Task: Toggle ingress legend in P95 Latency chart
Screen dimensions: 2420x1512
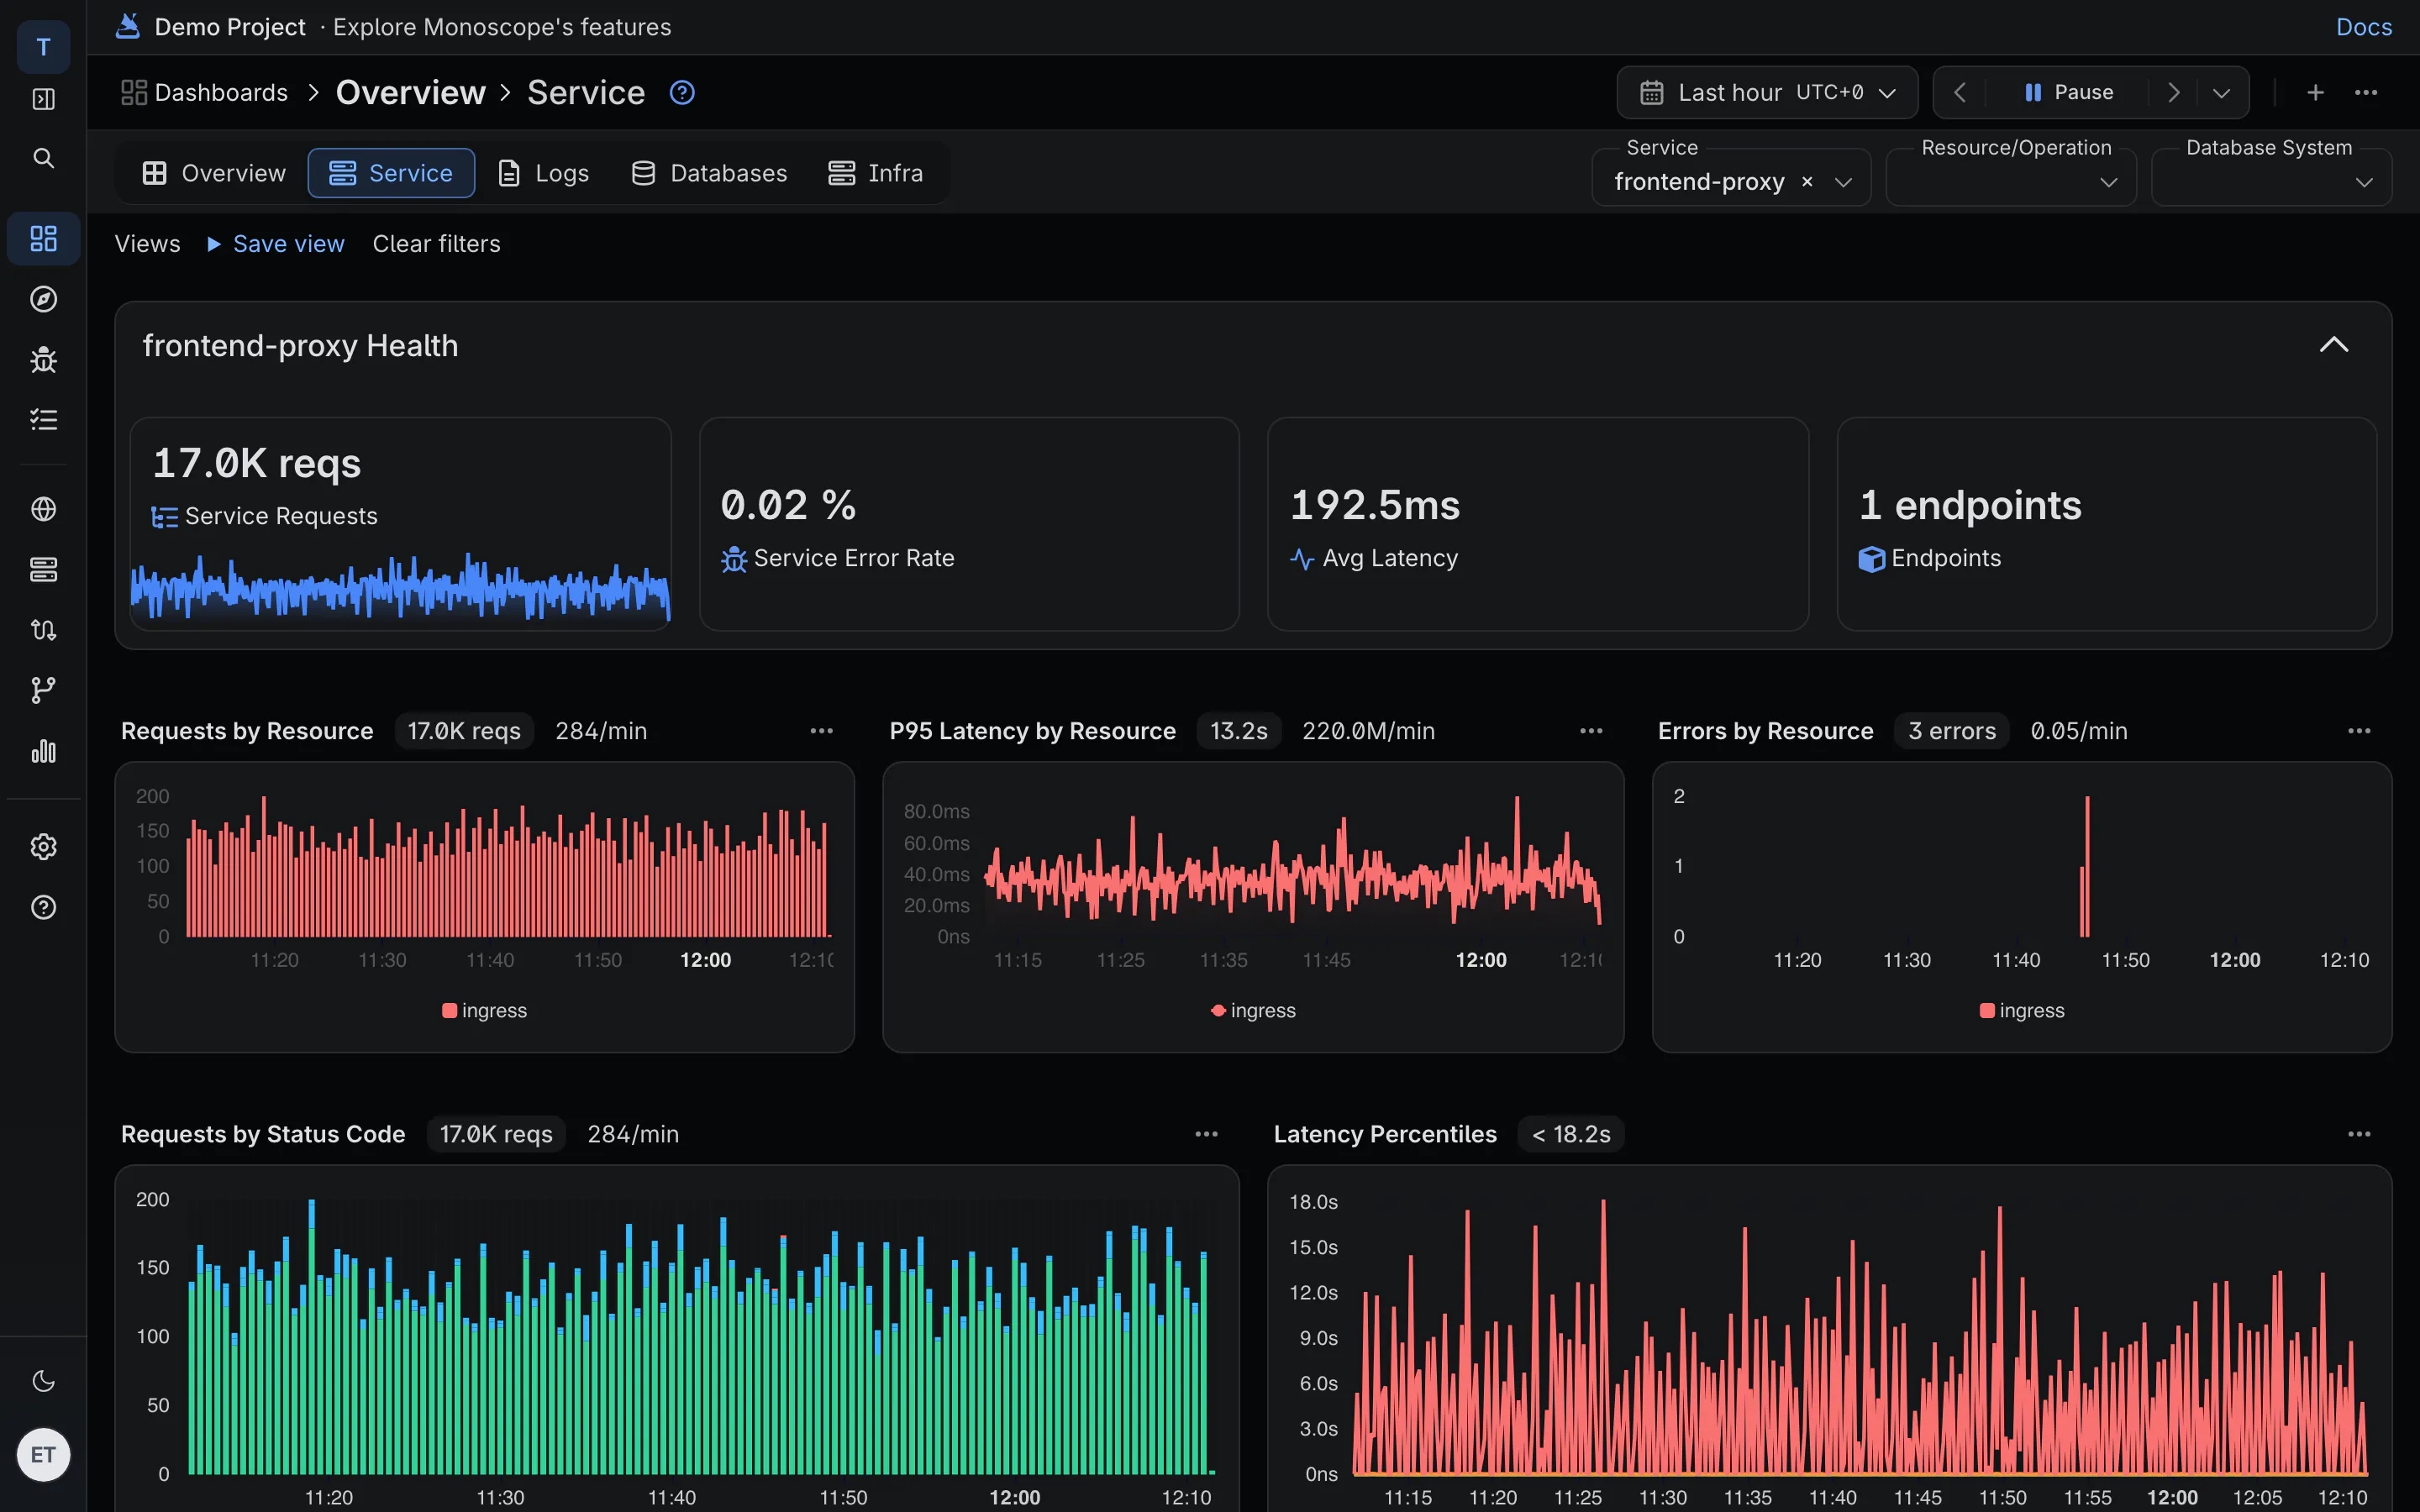Action: 1253,1010
